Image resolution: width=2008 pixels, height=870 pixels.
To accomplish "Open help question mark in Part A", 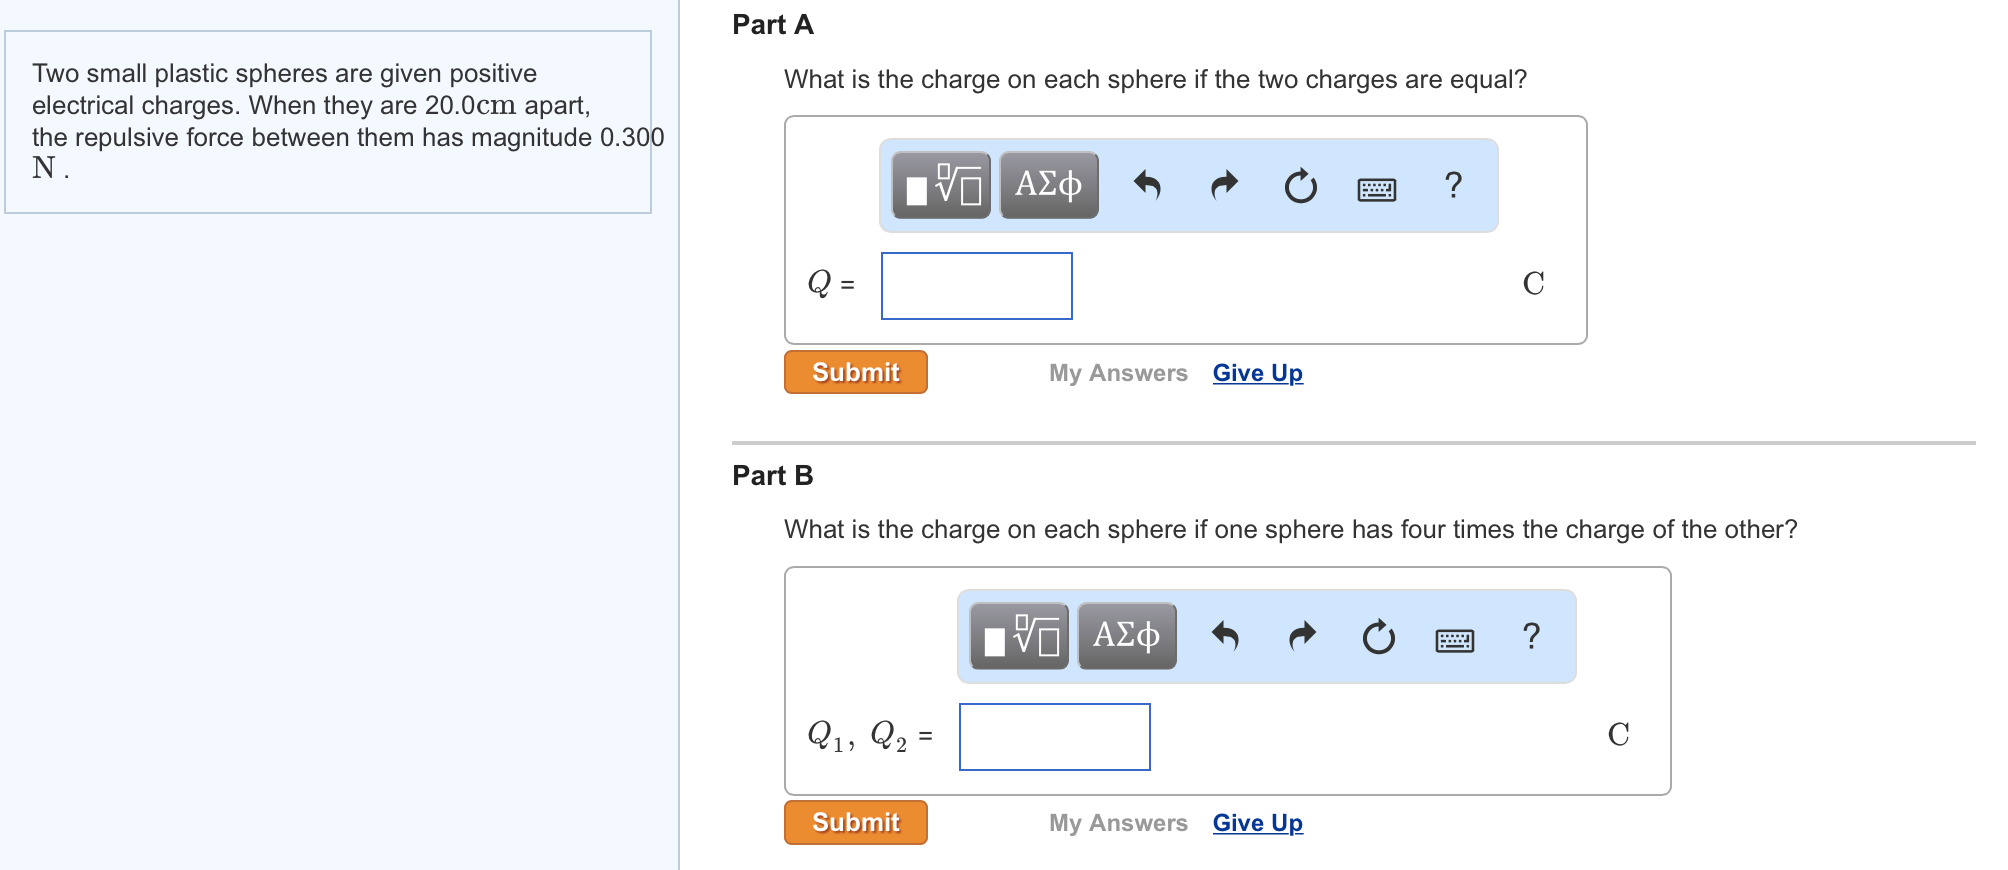I will click(1454, 186).
